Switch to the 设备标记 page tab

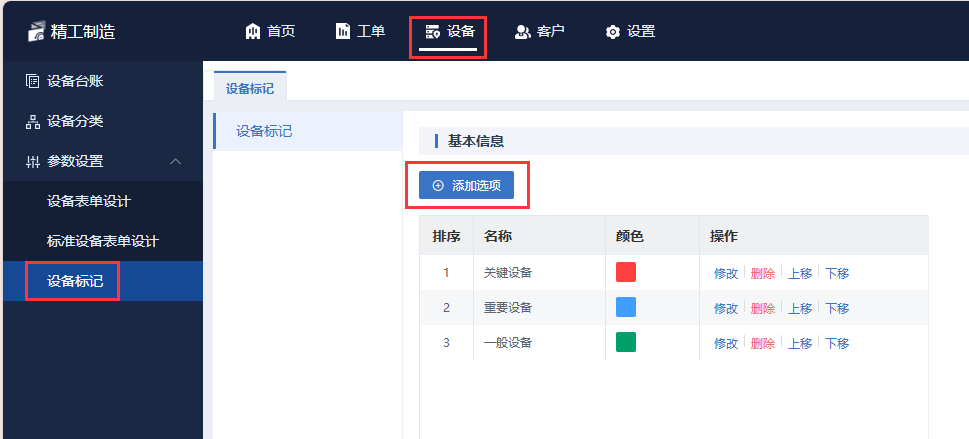250,88
